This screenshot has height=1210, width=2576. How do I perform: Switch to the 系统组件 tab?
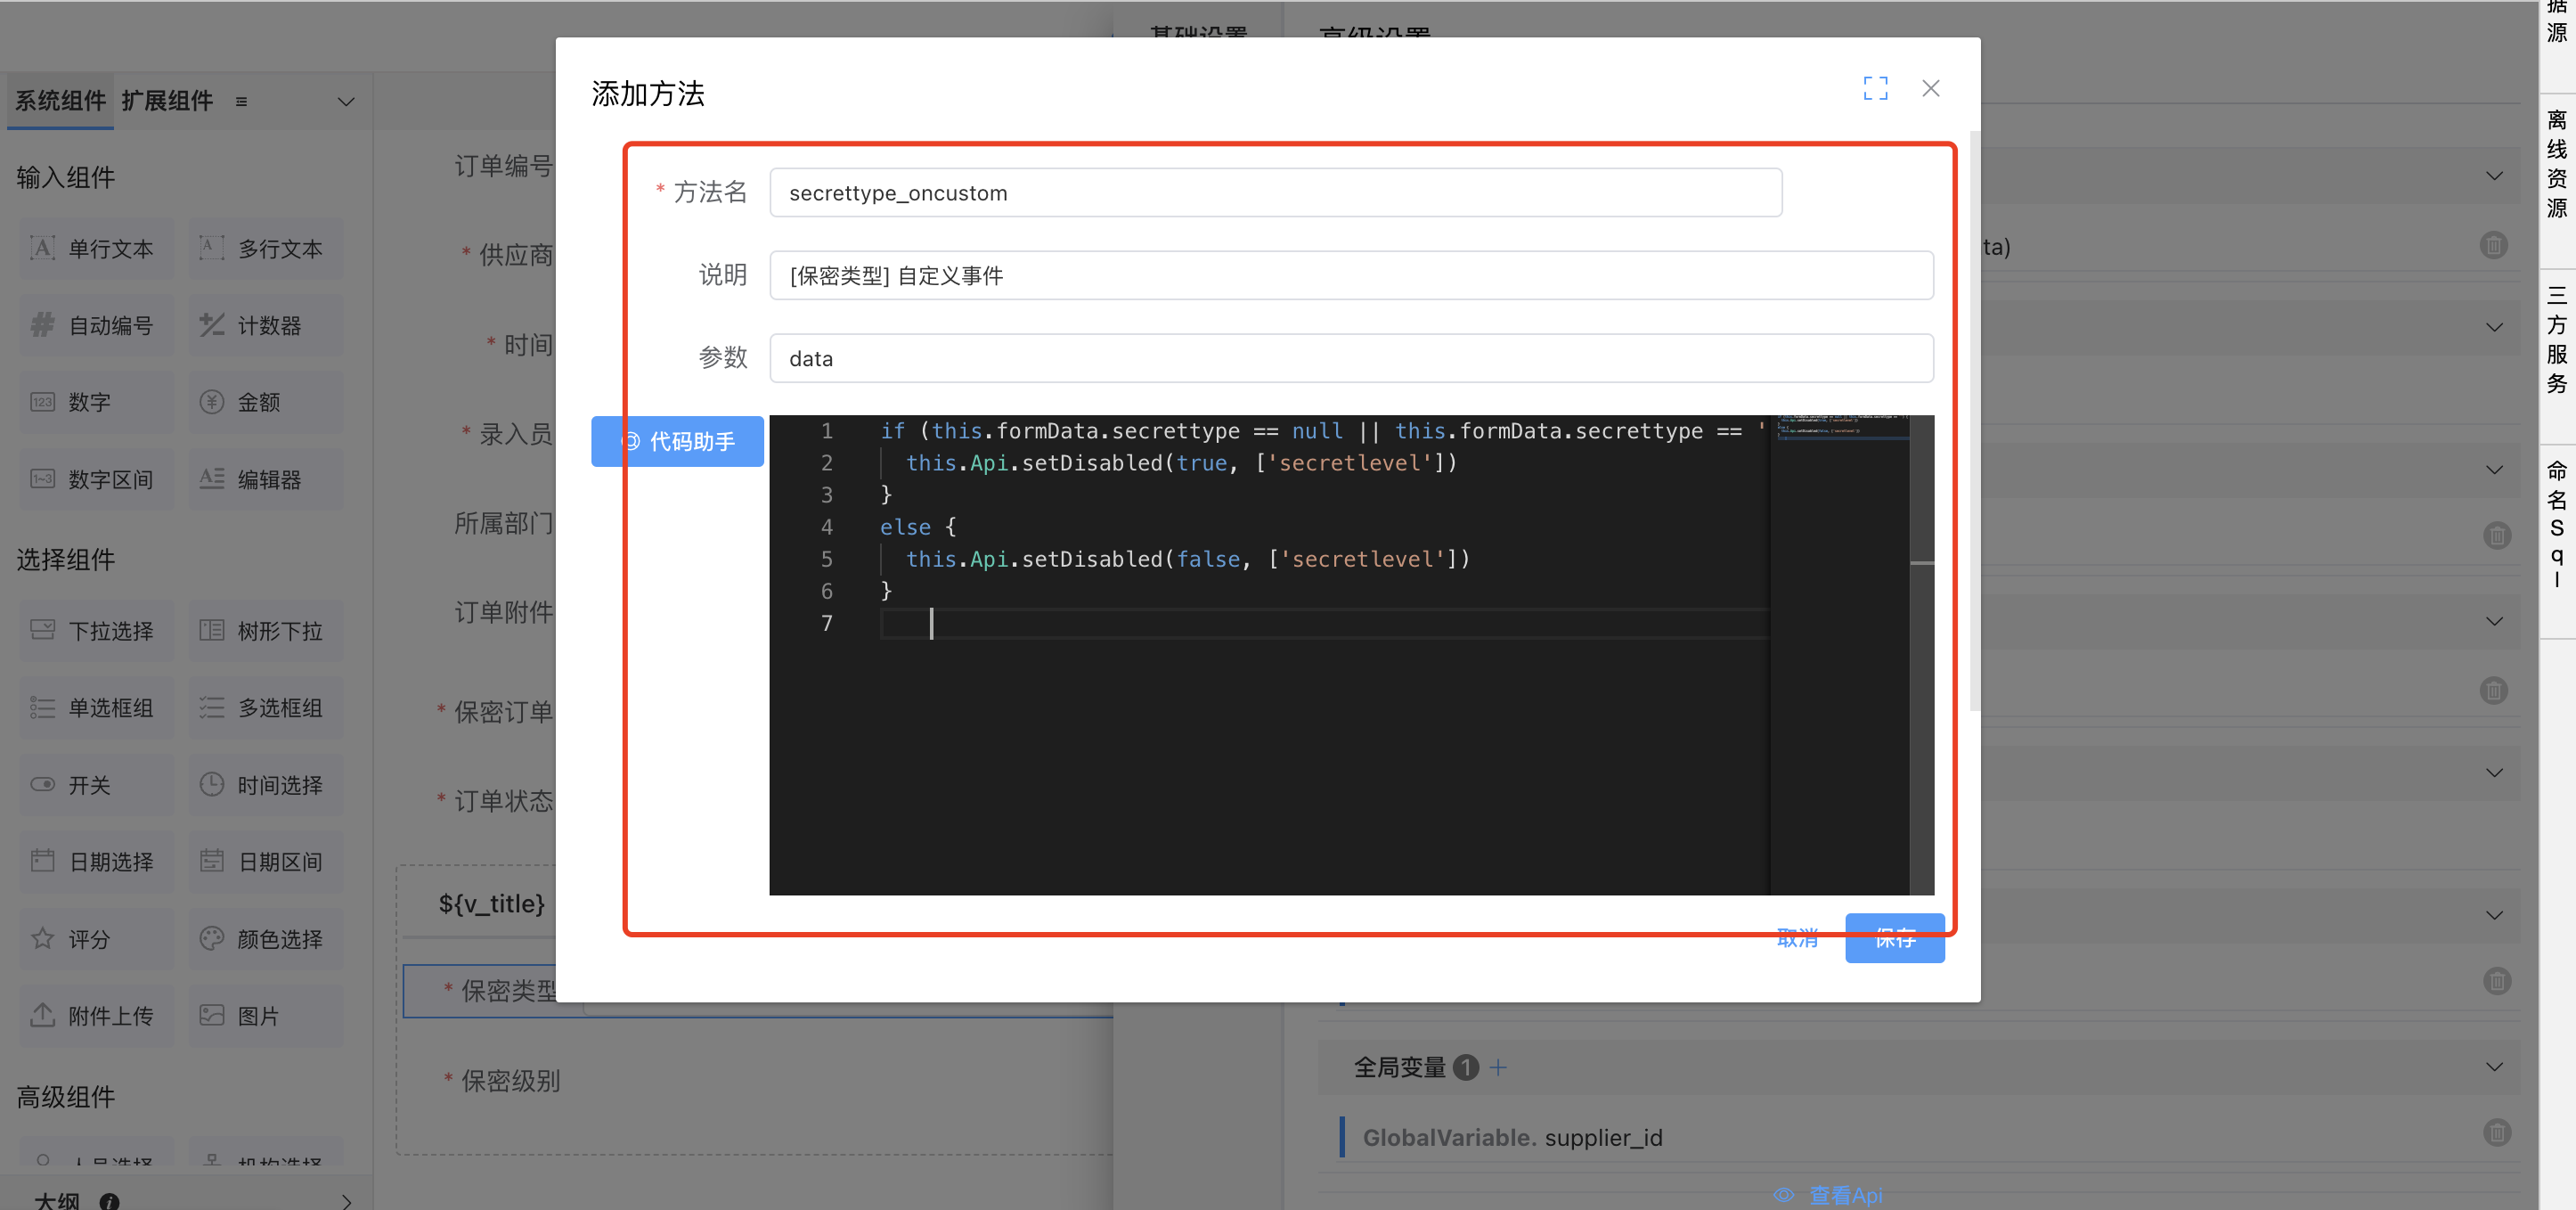click(x=60, y=101)
